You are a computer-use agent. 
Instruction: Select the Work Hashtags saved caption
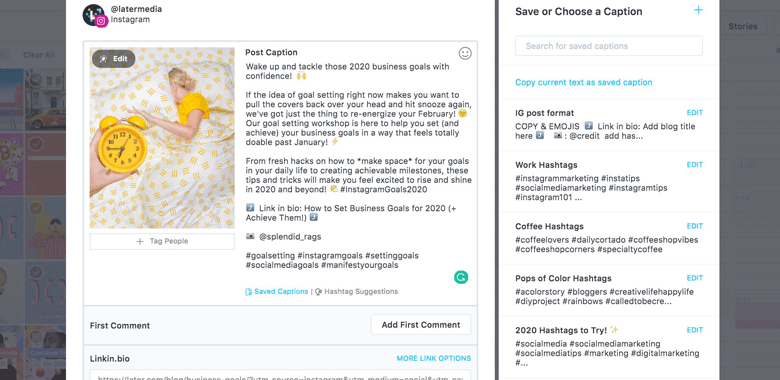(609, 181)
